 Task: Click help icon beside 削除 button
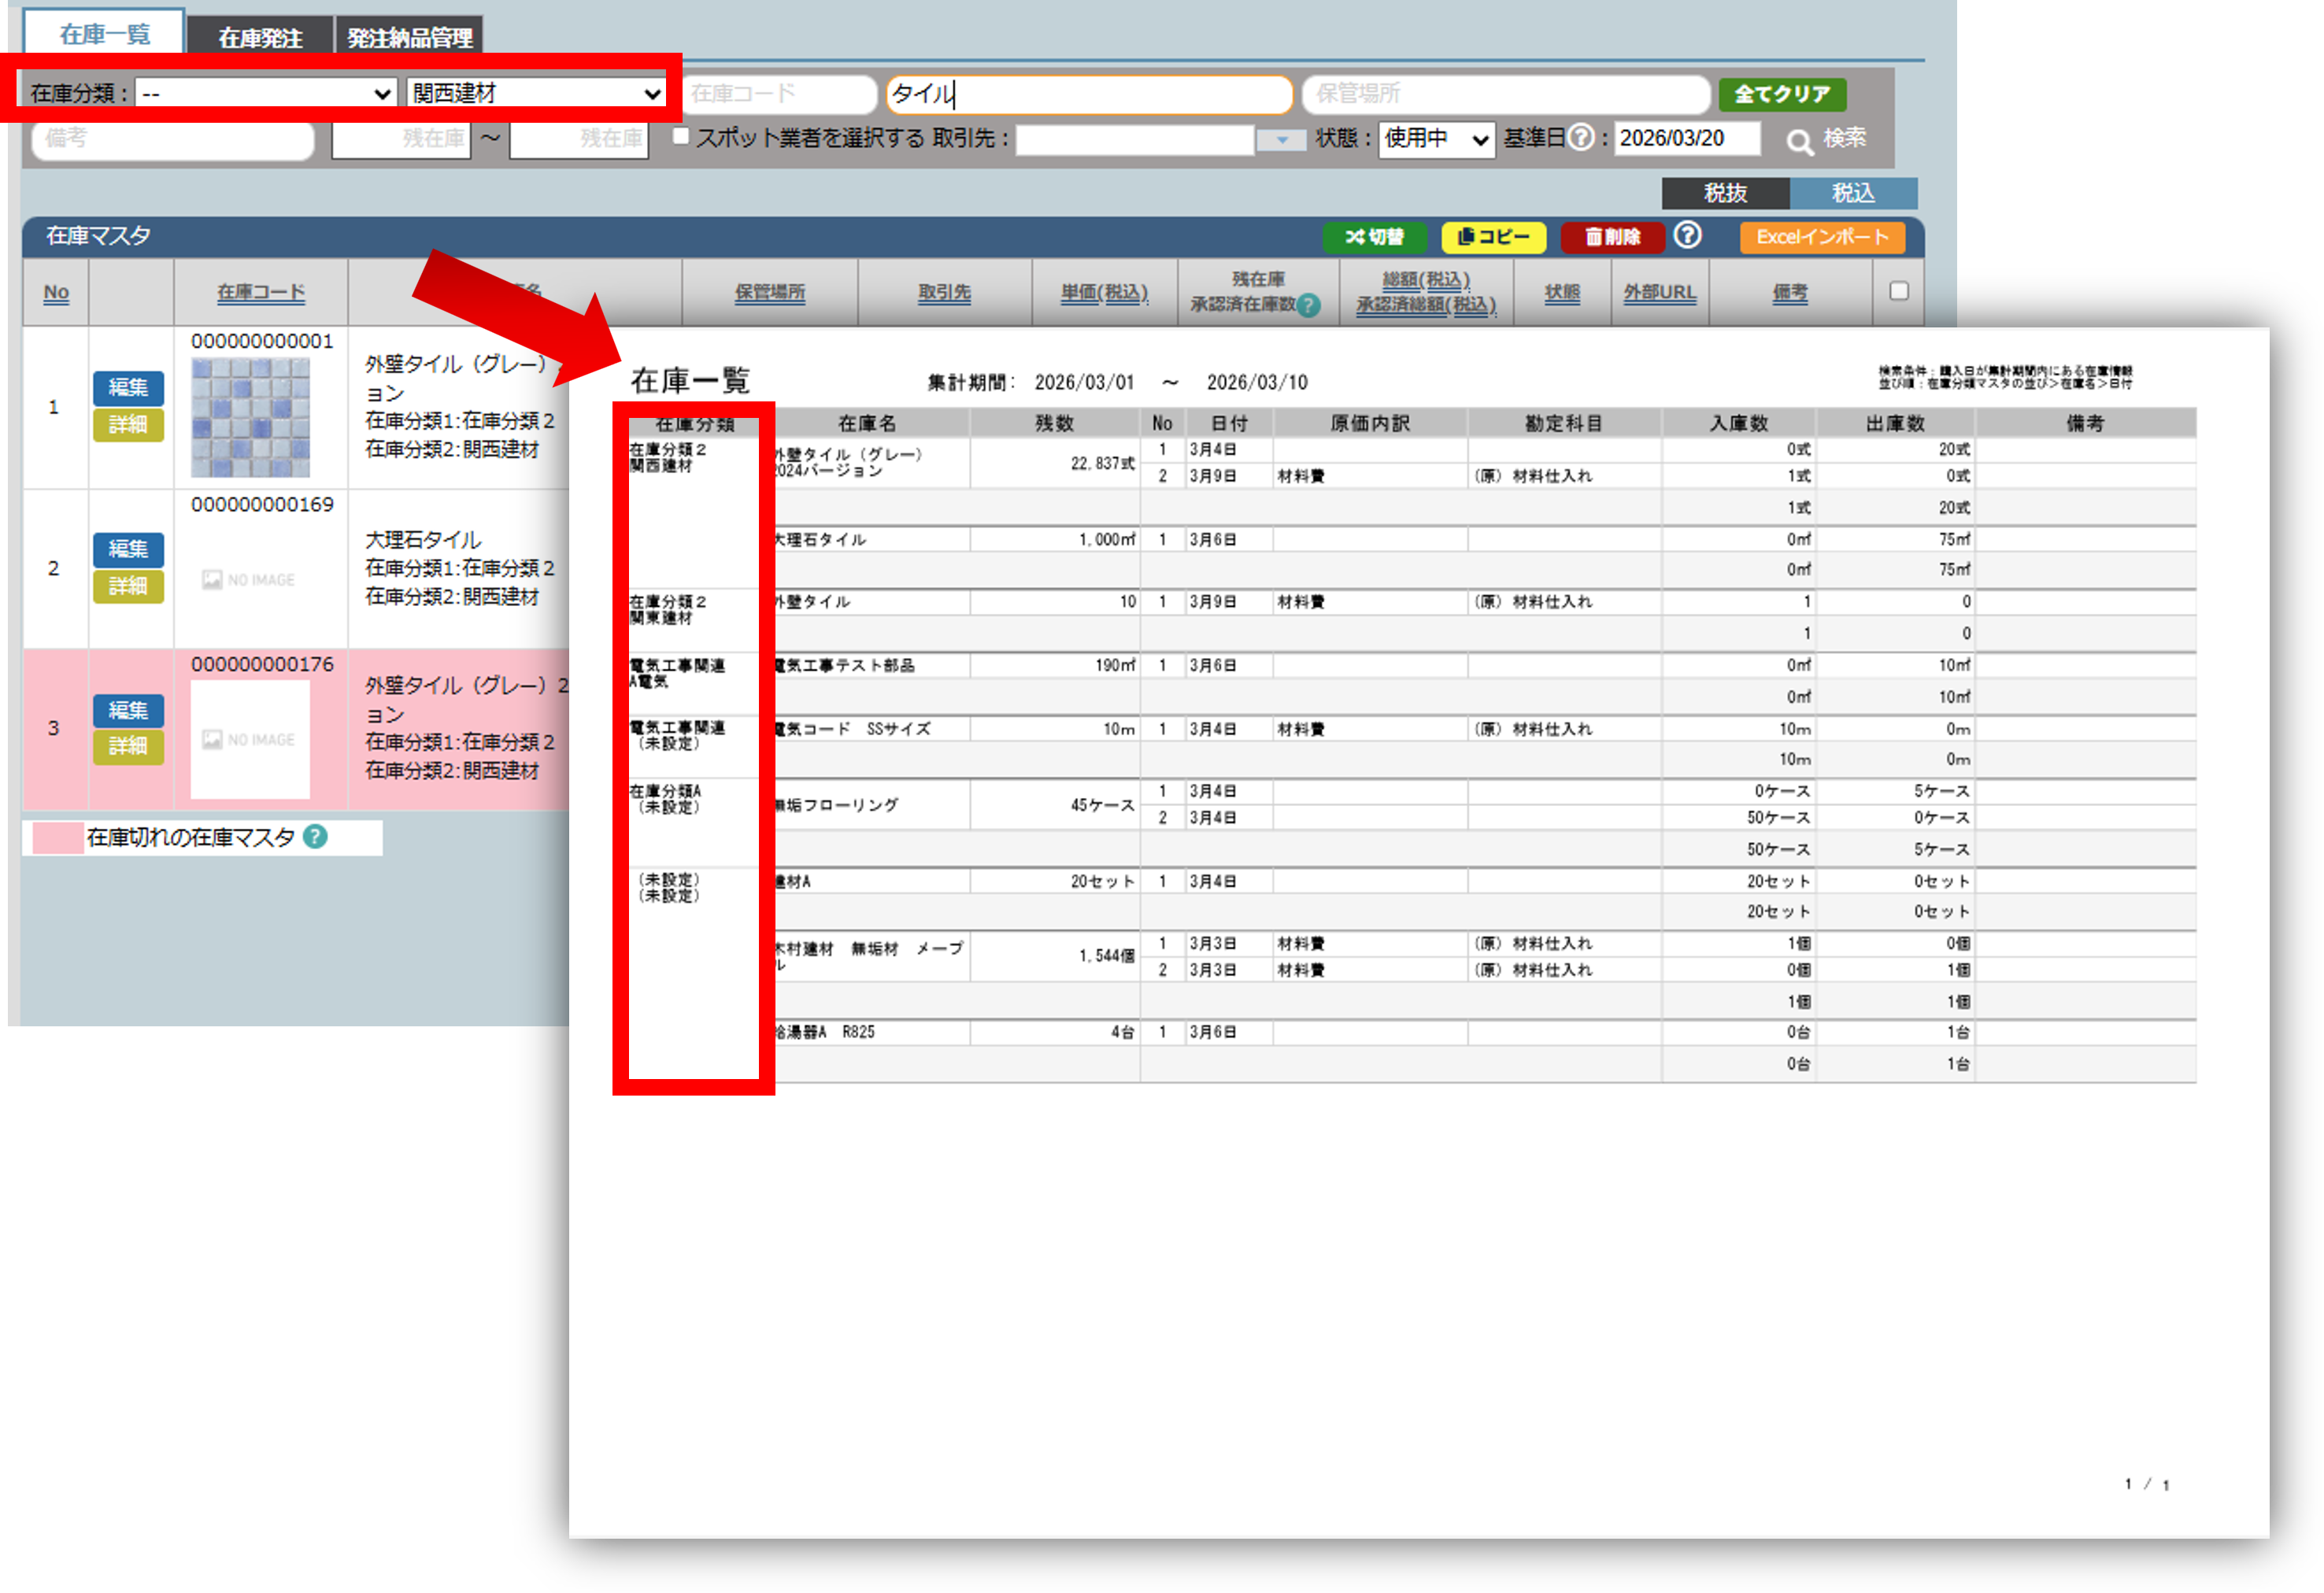[1687, 235]
